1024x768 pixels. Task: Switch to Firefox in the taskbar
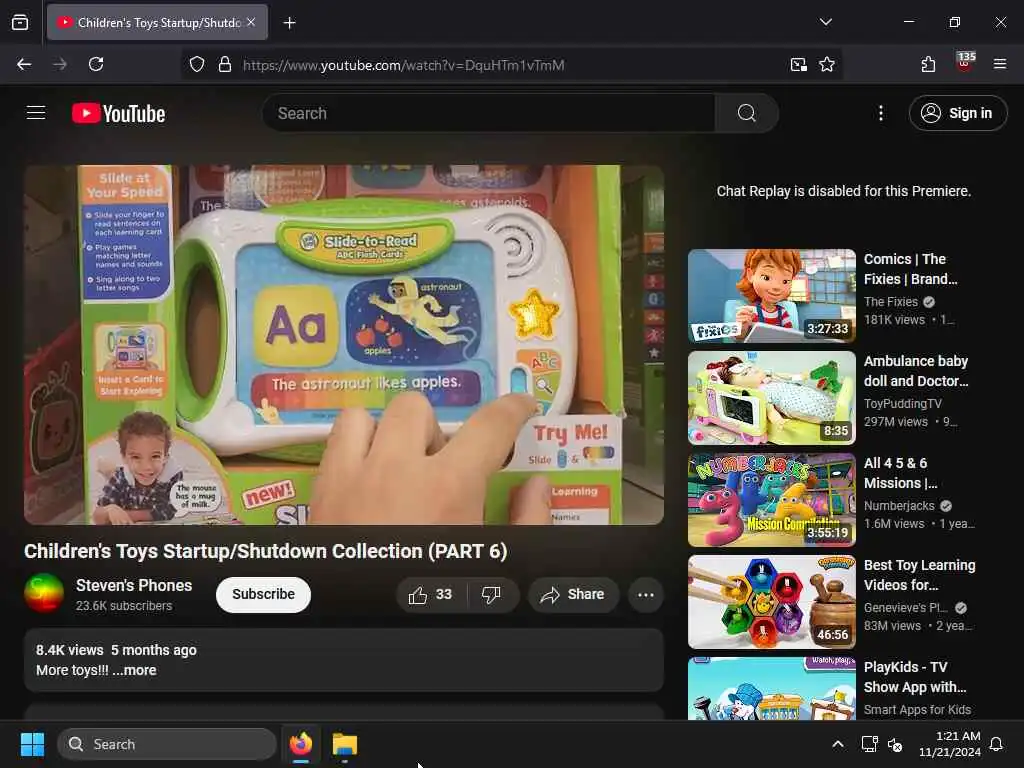pos(301,744)
